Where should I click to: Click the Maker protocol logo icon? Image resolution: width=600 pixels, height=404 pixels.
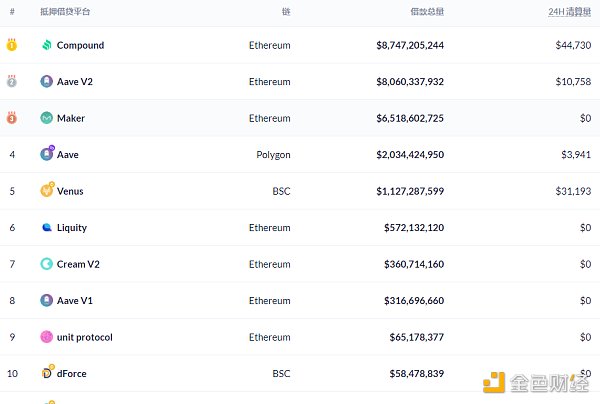pyautogui.click(x=46, y=118)
